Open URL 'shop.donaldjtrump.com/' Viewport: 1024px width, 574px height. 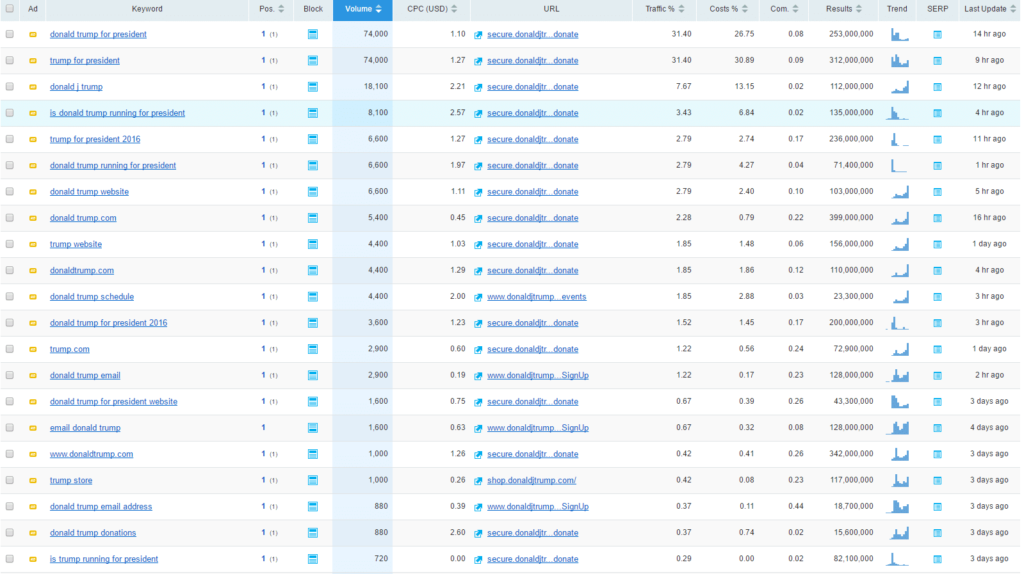pyautogui.click(x=532, y=481)
